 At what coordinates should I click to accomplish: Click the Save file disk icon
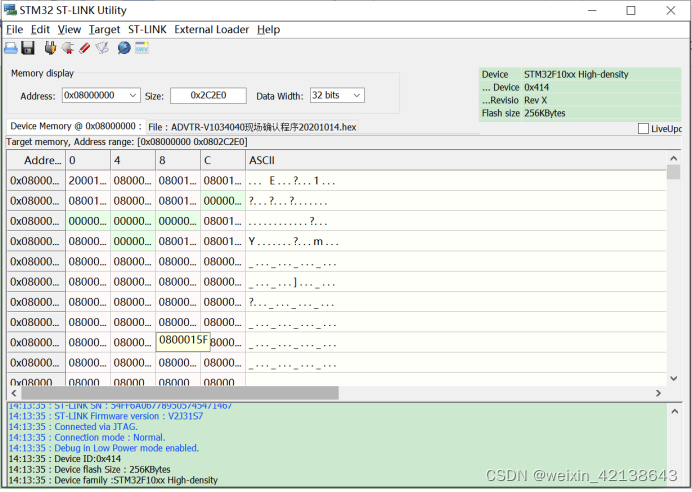point(28,48)
